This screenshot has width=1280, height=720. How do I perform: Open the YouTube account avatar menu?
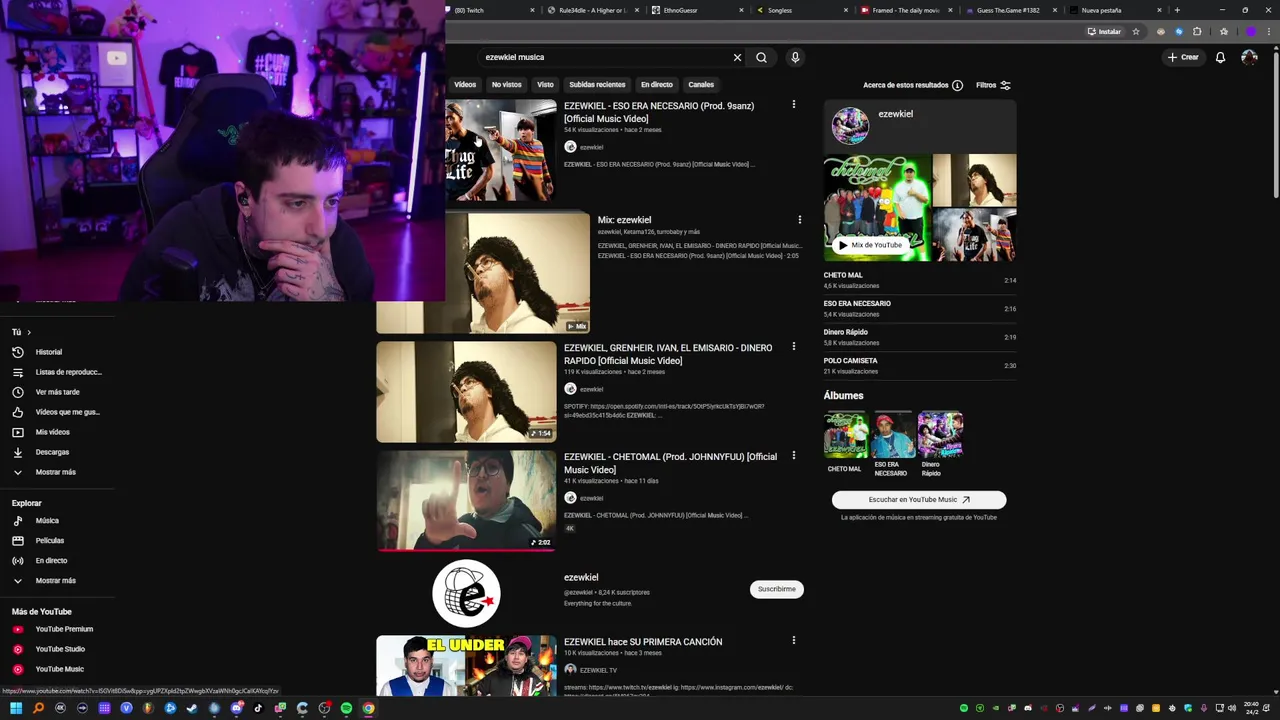(x=1249, y=57)
